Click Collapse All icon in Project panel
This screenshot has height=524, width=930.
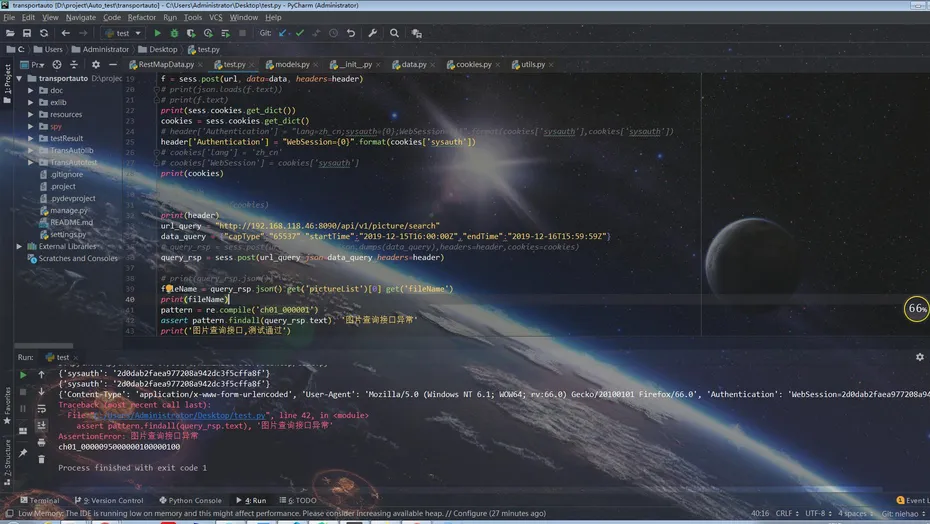[x=74, y=64]
